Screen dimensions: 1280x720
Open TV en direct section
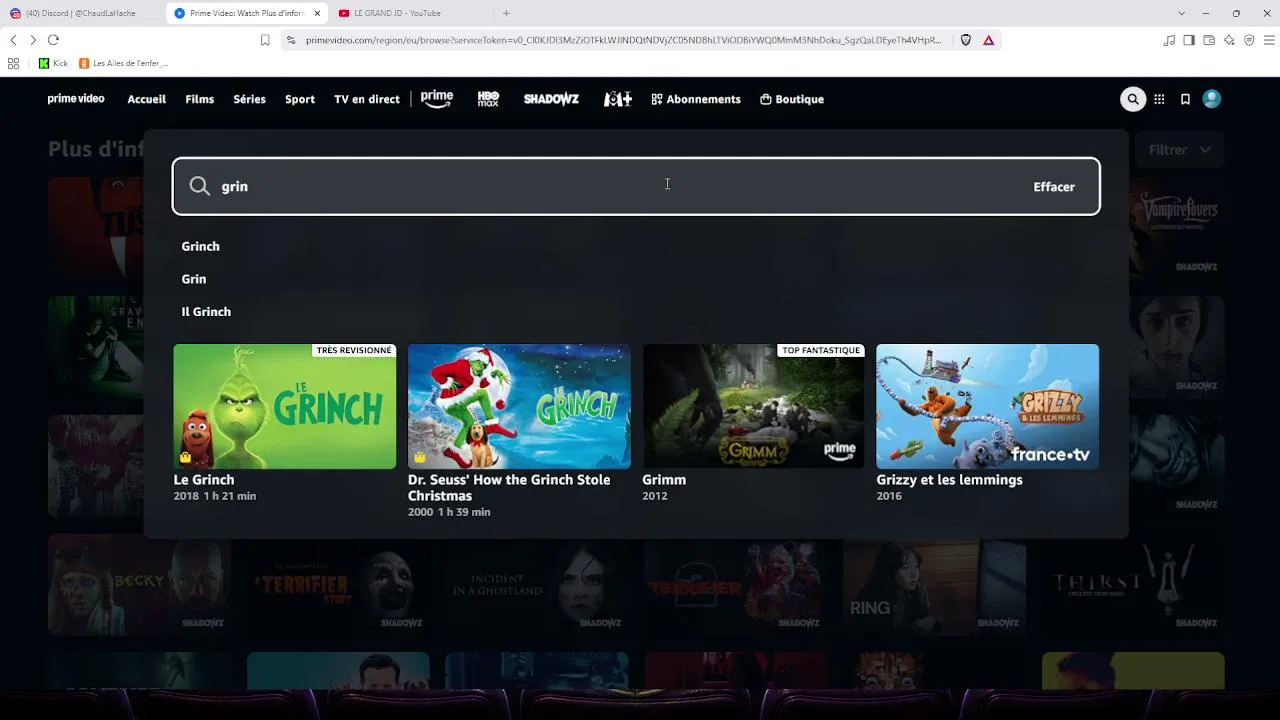[367, 99]
